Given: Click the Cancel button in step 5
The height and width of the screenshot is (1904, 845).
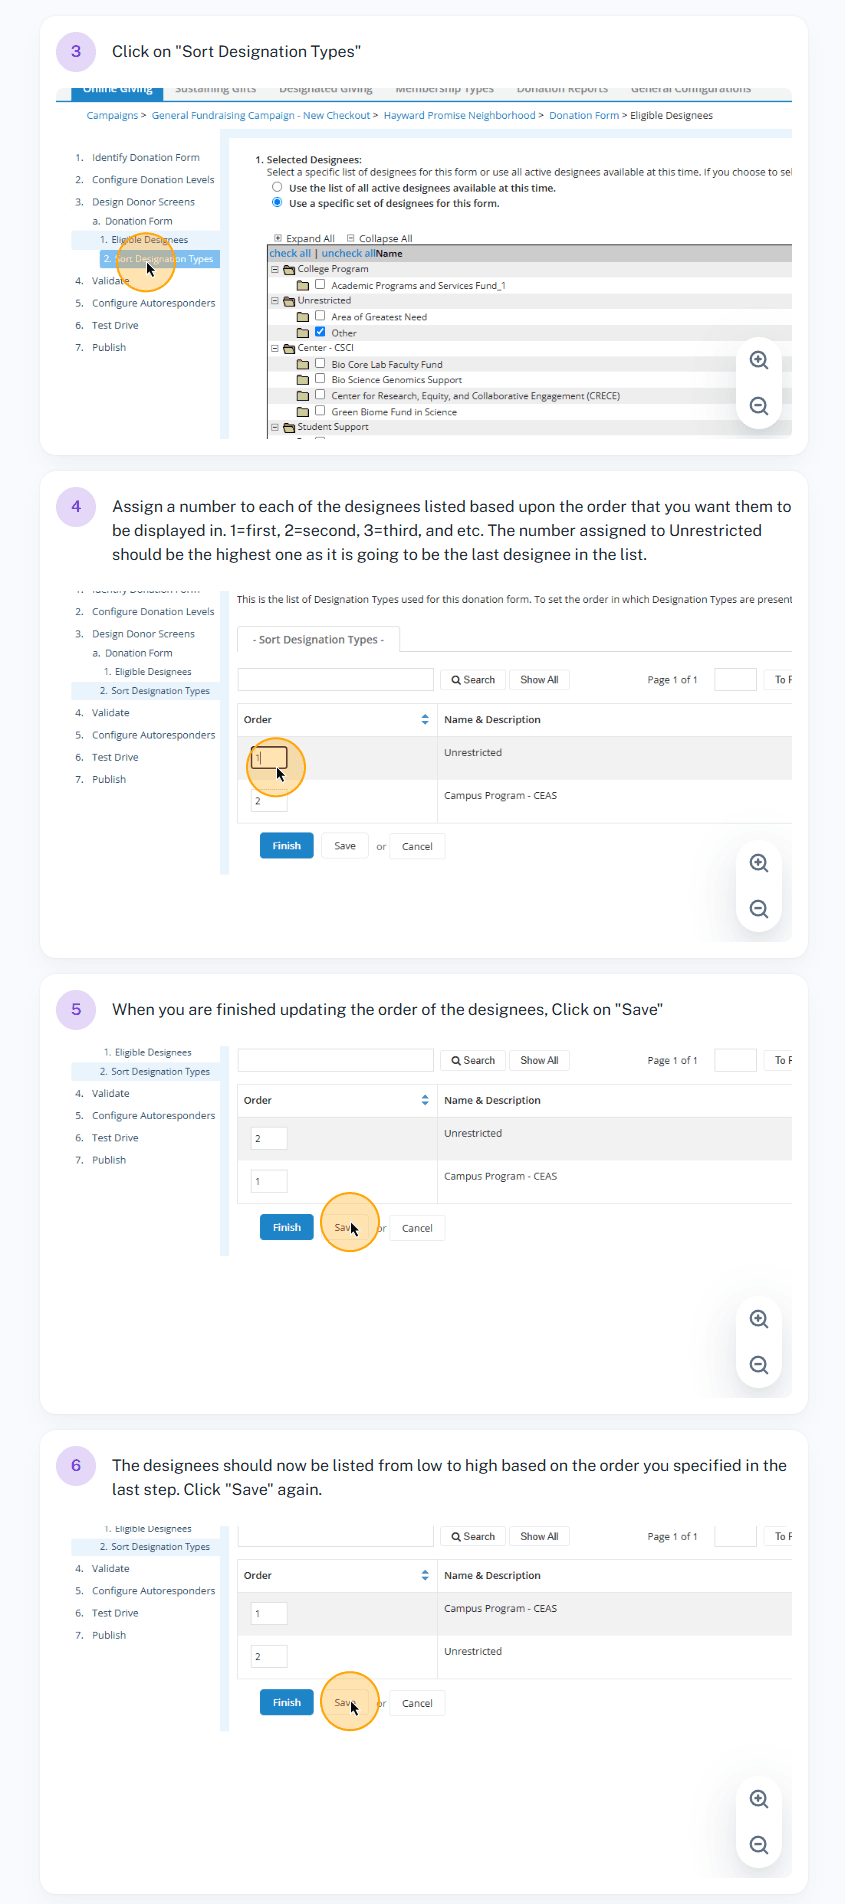Looking at the screenshot, I should pyautogui.click(x=417, y=1228).
